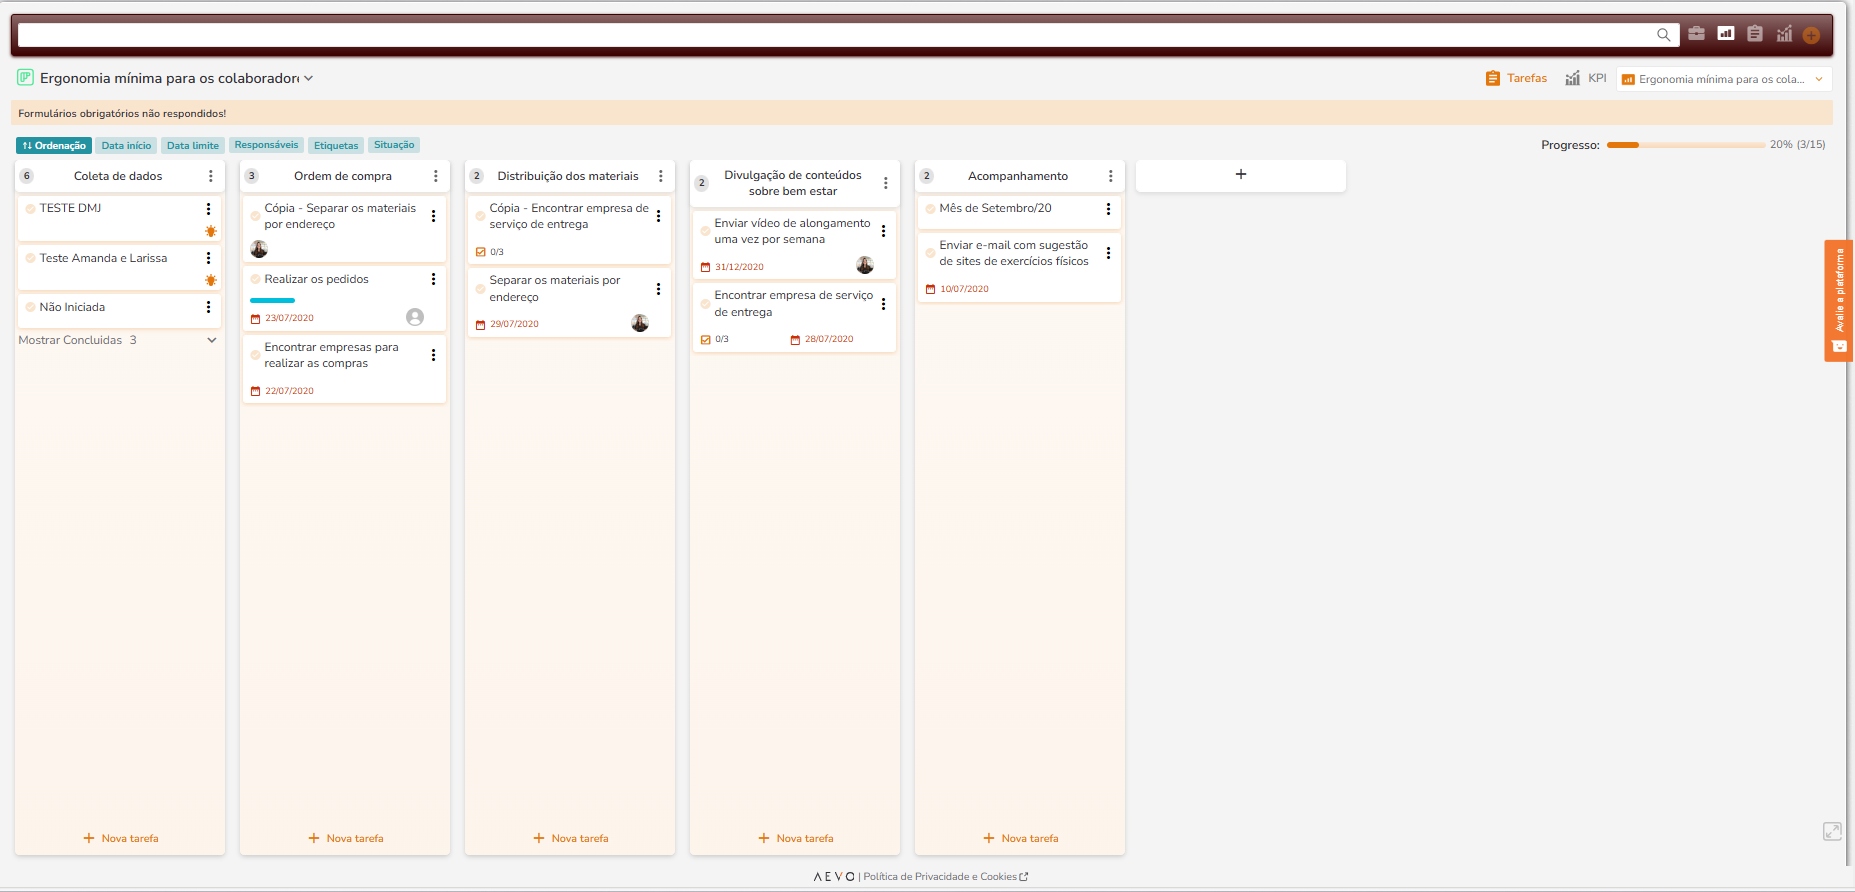Viewport: 1855px width, 892px height.
Task: Open options for Enviar e-mail com sugestão card
Action: [1108, 253]
